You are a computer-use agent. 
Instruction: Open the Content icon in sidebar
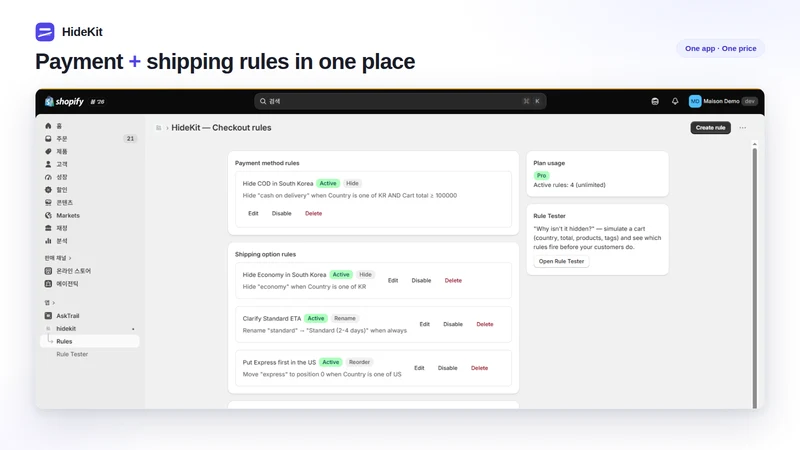[48, 203]
